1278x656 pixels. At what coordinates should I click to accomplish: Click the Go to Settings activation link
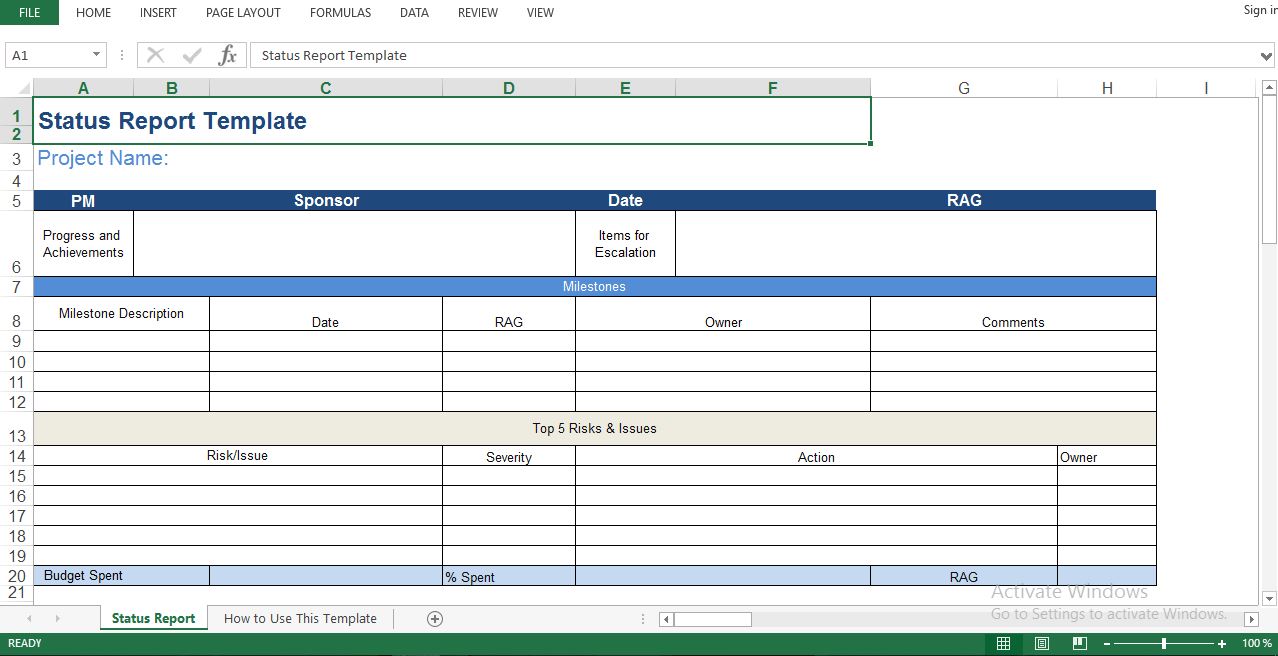pos(1108,613)
